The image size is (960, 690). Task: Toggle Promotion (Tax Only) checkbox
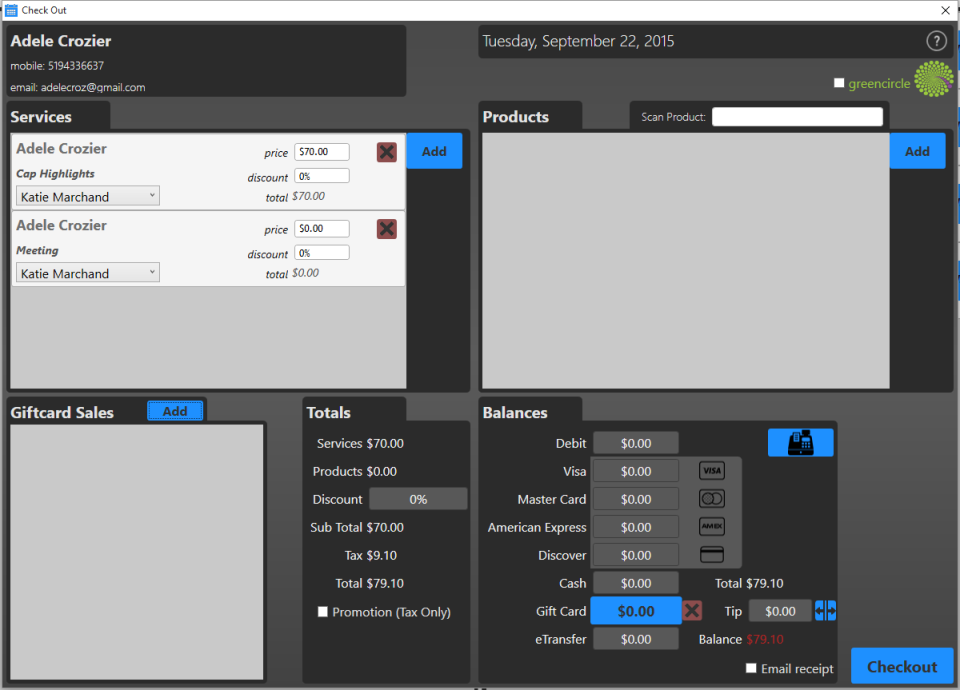tap(322, 612)
